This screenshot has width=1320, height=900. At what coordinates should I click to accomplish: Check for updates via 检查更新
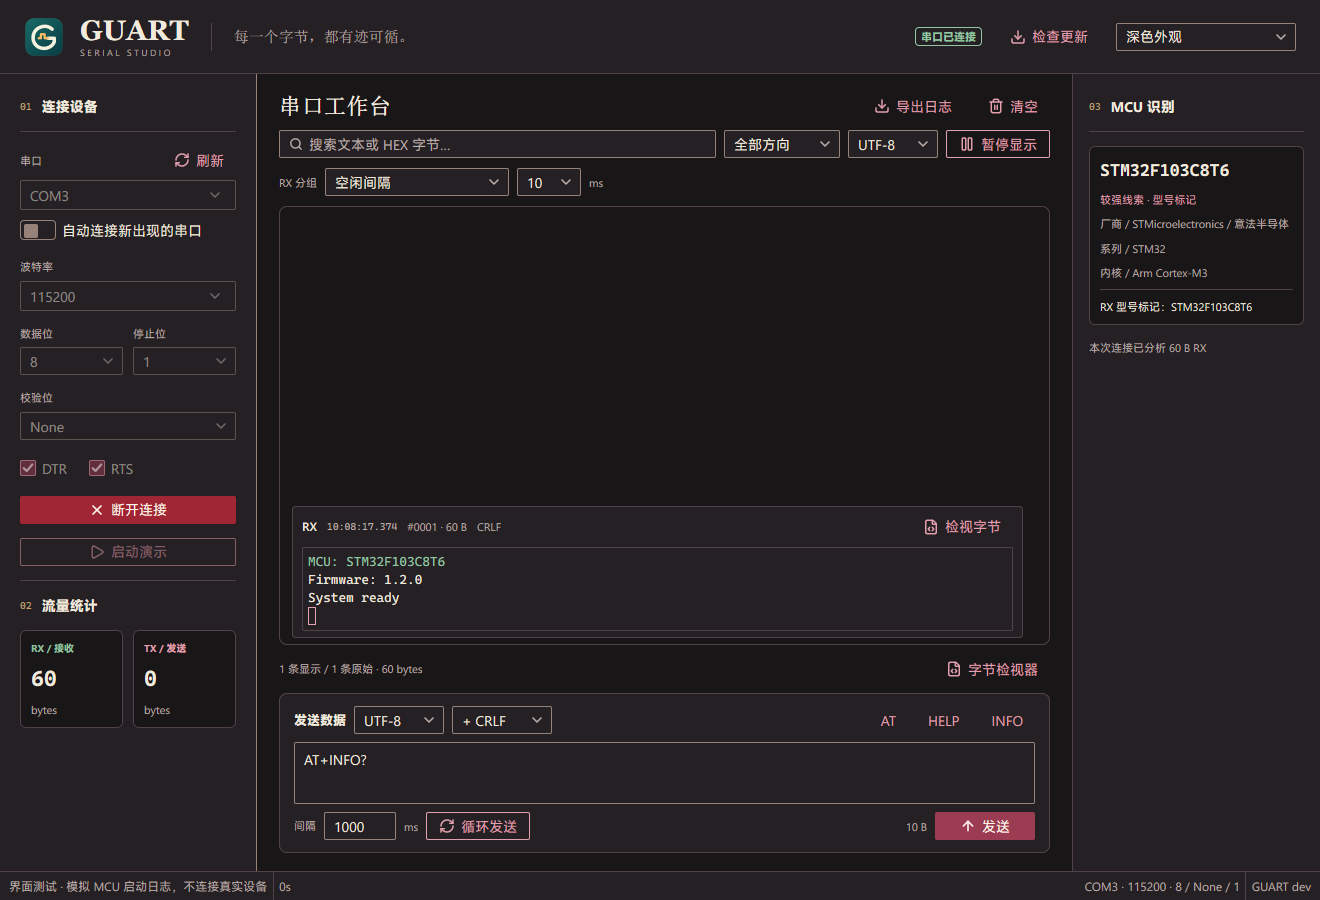point(1049,37)
